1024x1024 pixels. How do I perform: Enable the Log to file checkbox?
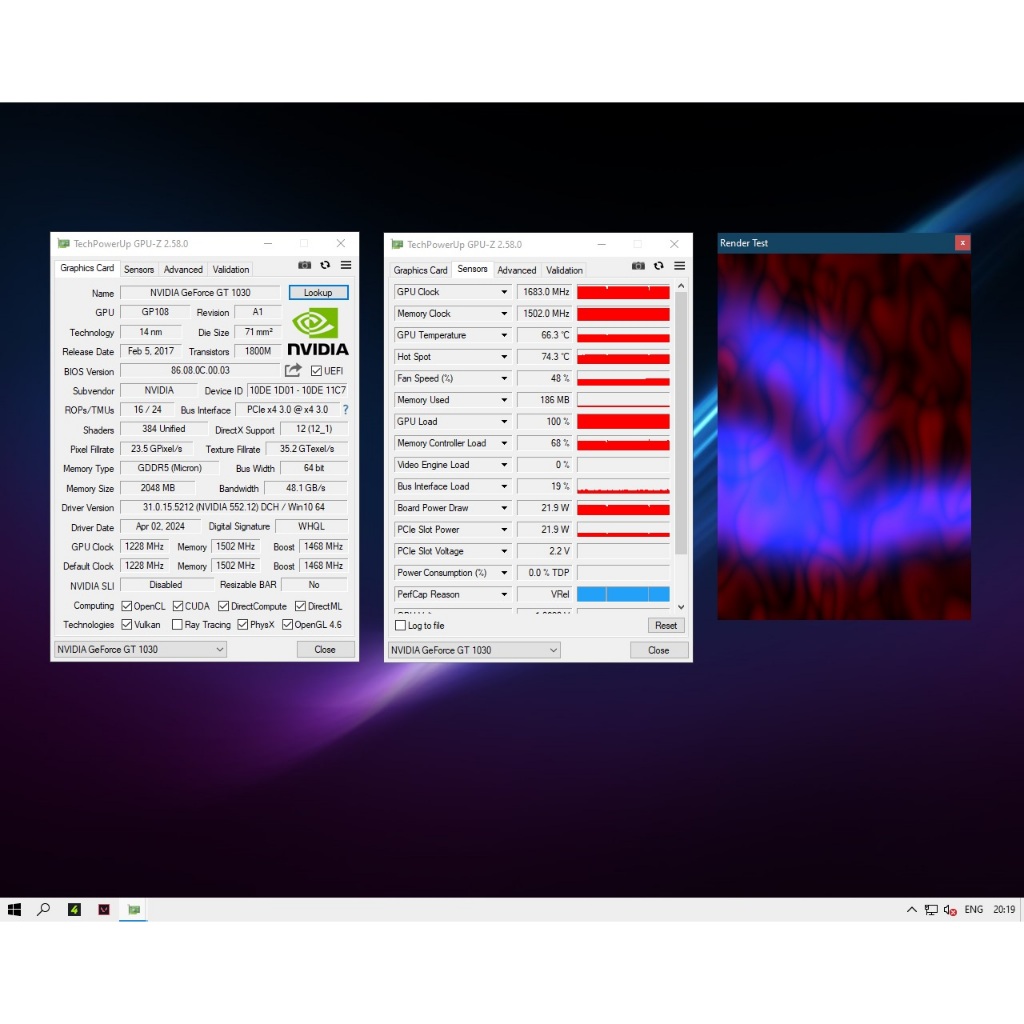[401, 626]
